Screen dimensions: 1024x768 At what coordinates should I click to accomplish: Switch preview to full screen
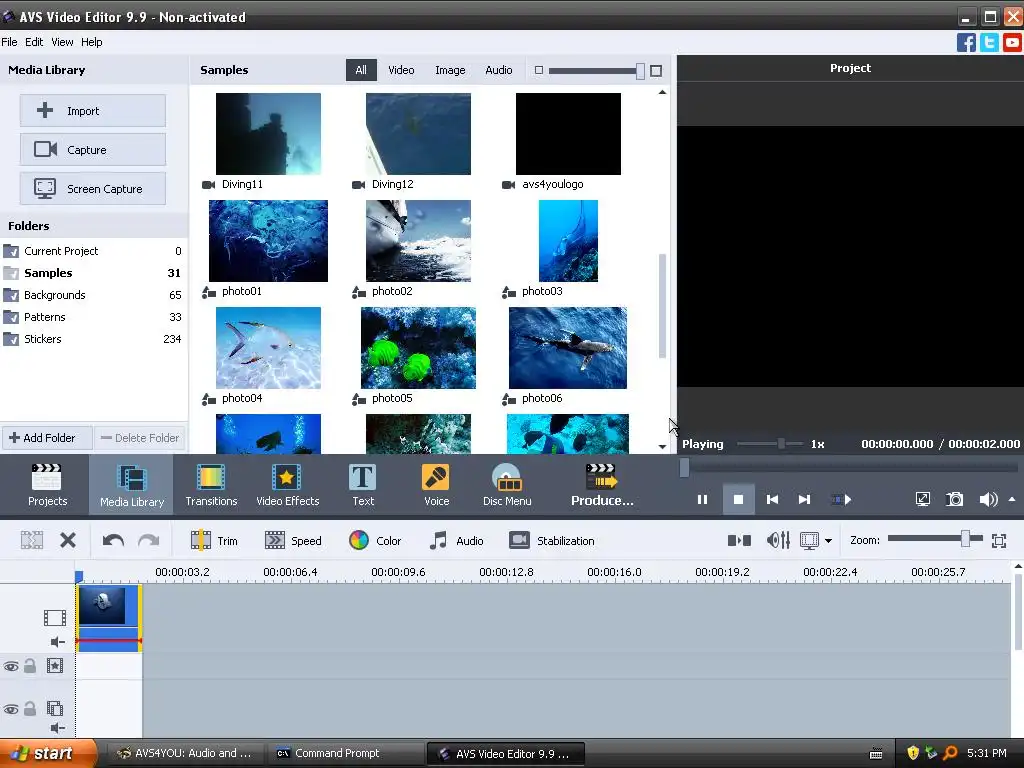pyautogui.click(x=923, y=500)
